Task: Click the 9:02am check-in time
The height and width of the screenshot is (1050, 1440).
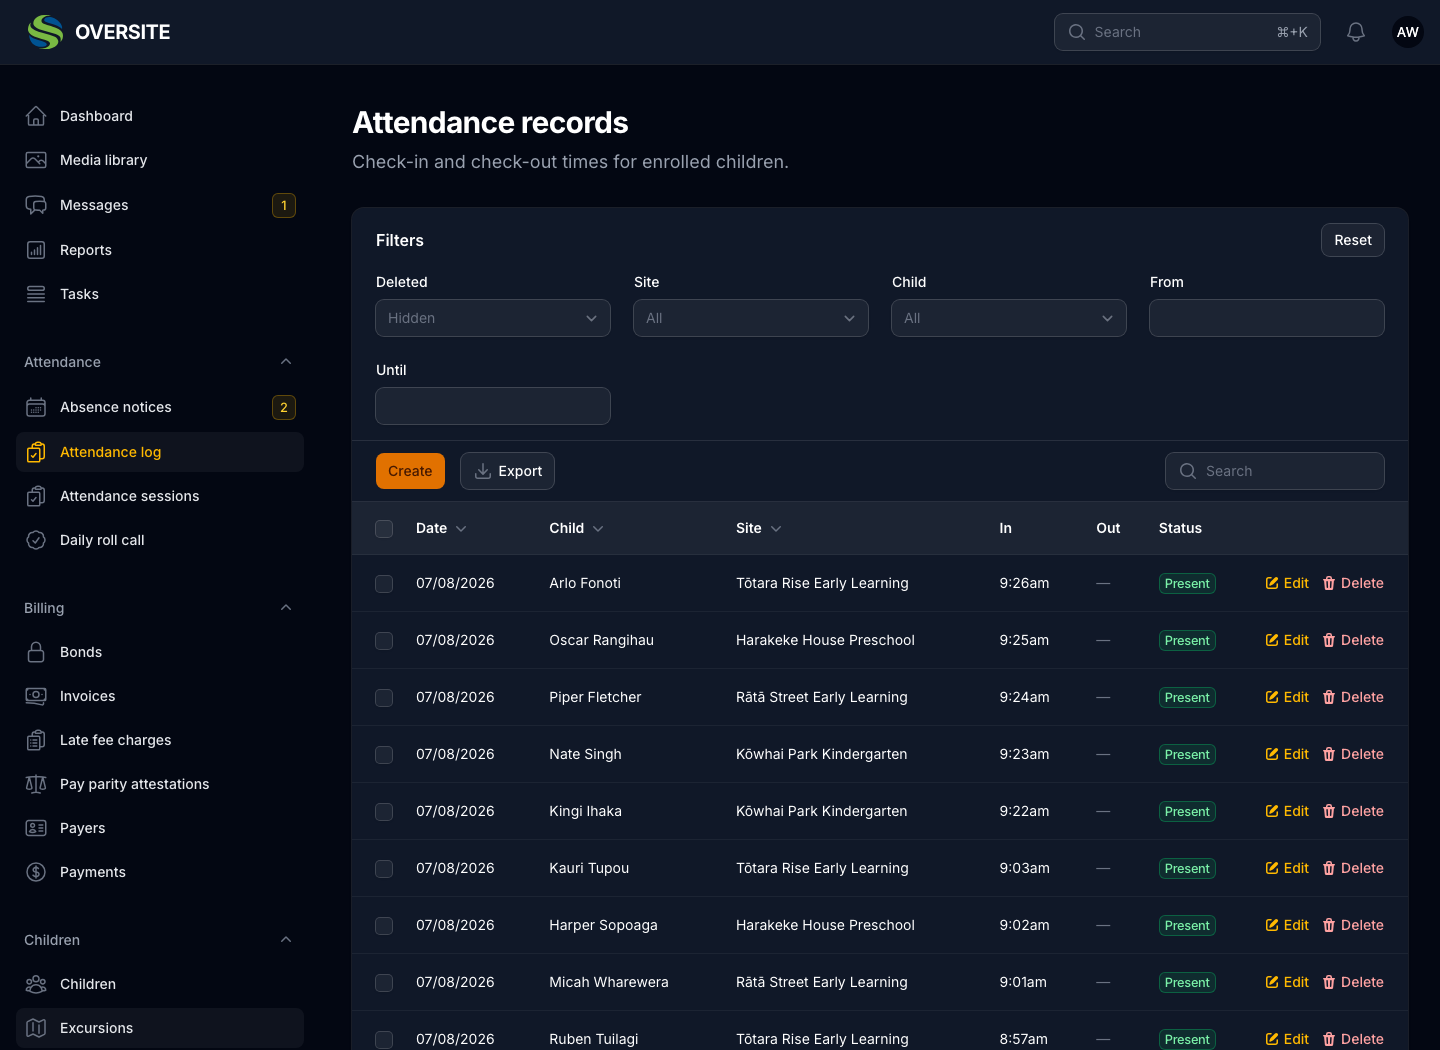Action: 1024,925
